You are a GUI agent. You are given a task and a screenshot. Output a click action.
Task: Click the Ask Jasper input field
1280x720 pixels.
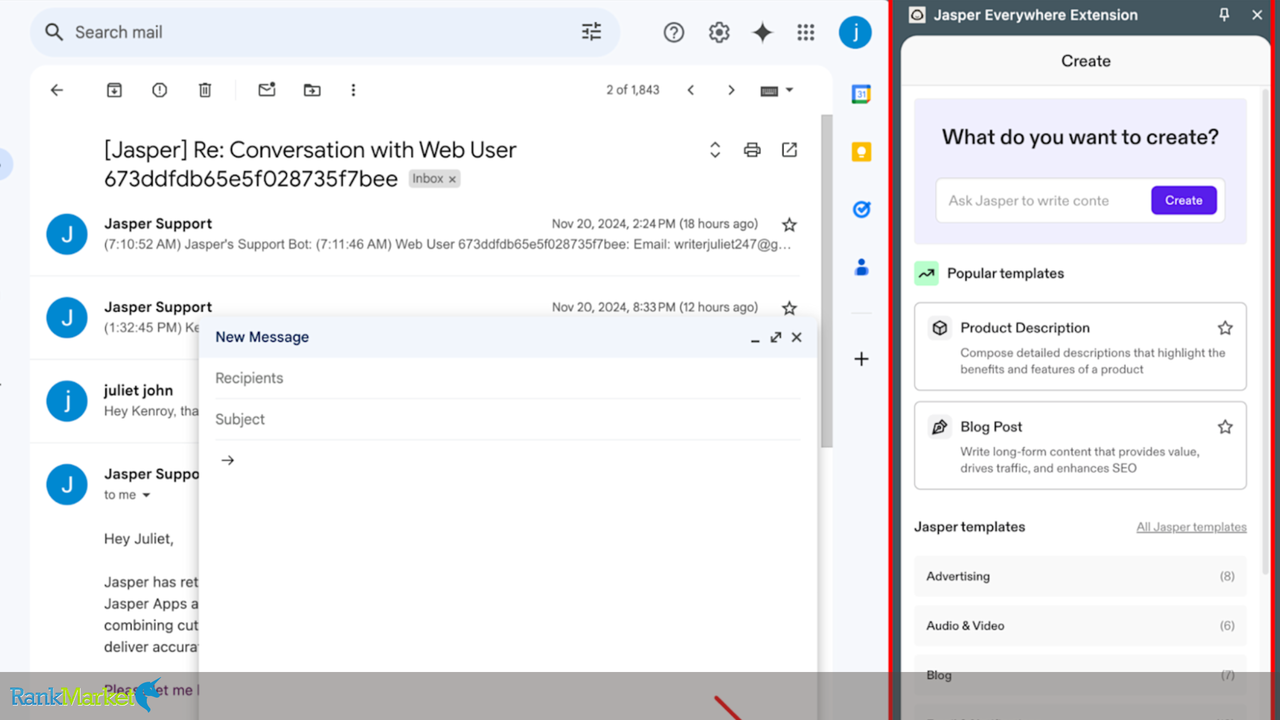point(1043,200)
